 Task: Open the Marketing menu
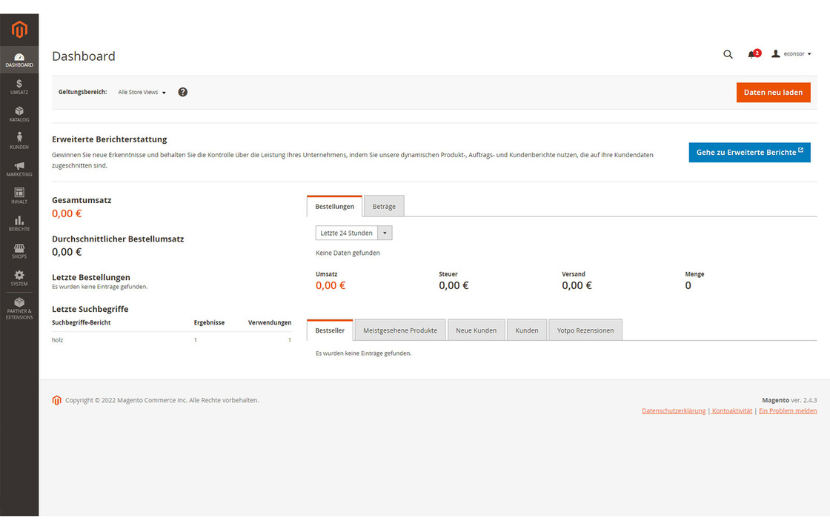point(19,169)
